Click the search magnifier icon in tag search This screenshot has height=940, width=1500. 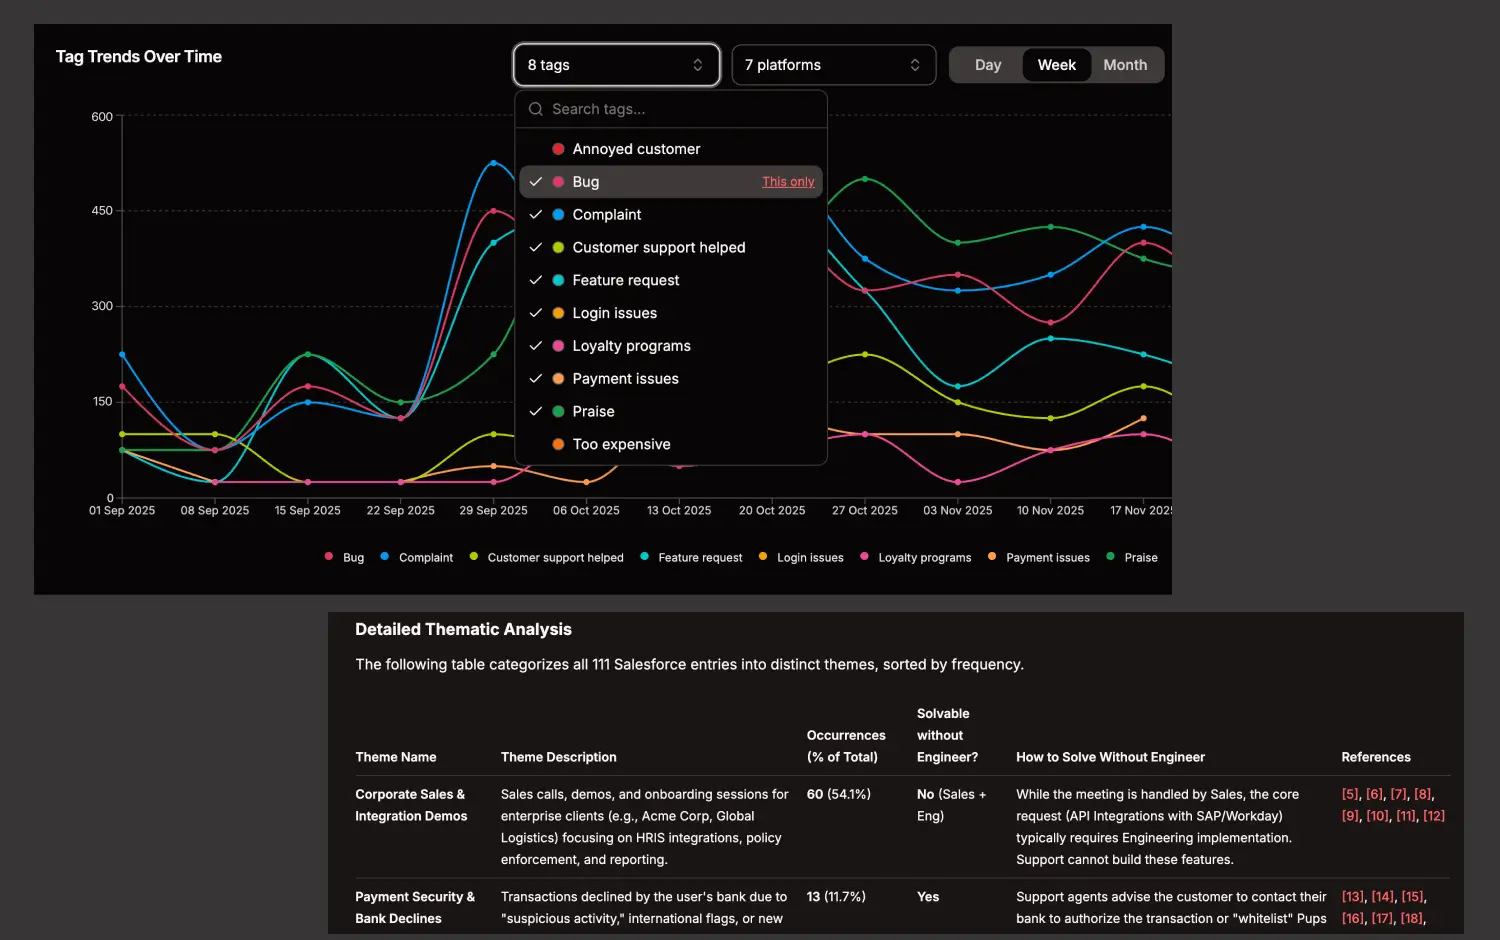point(535,109)
